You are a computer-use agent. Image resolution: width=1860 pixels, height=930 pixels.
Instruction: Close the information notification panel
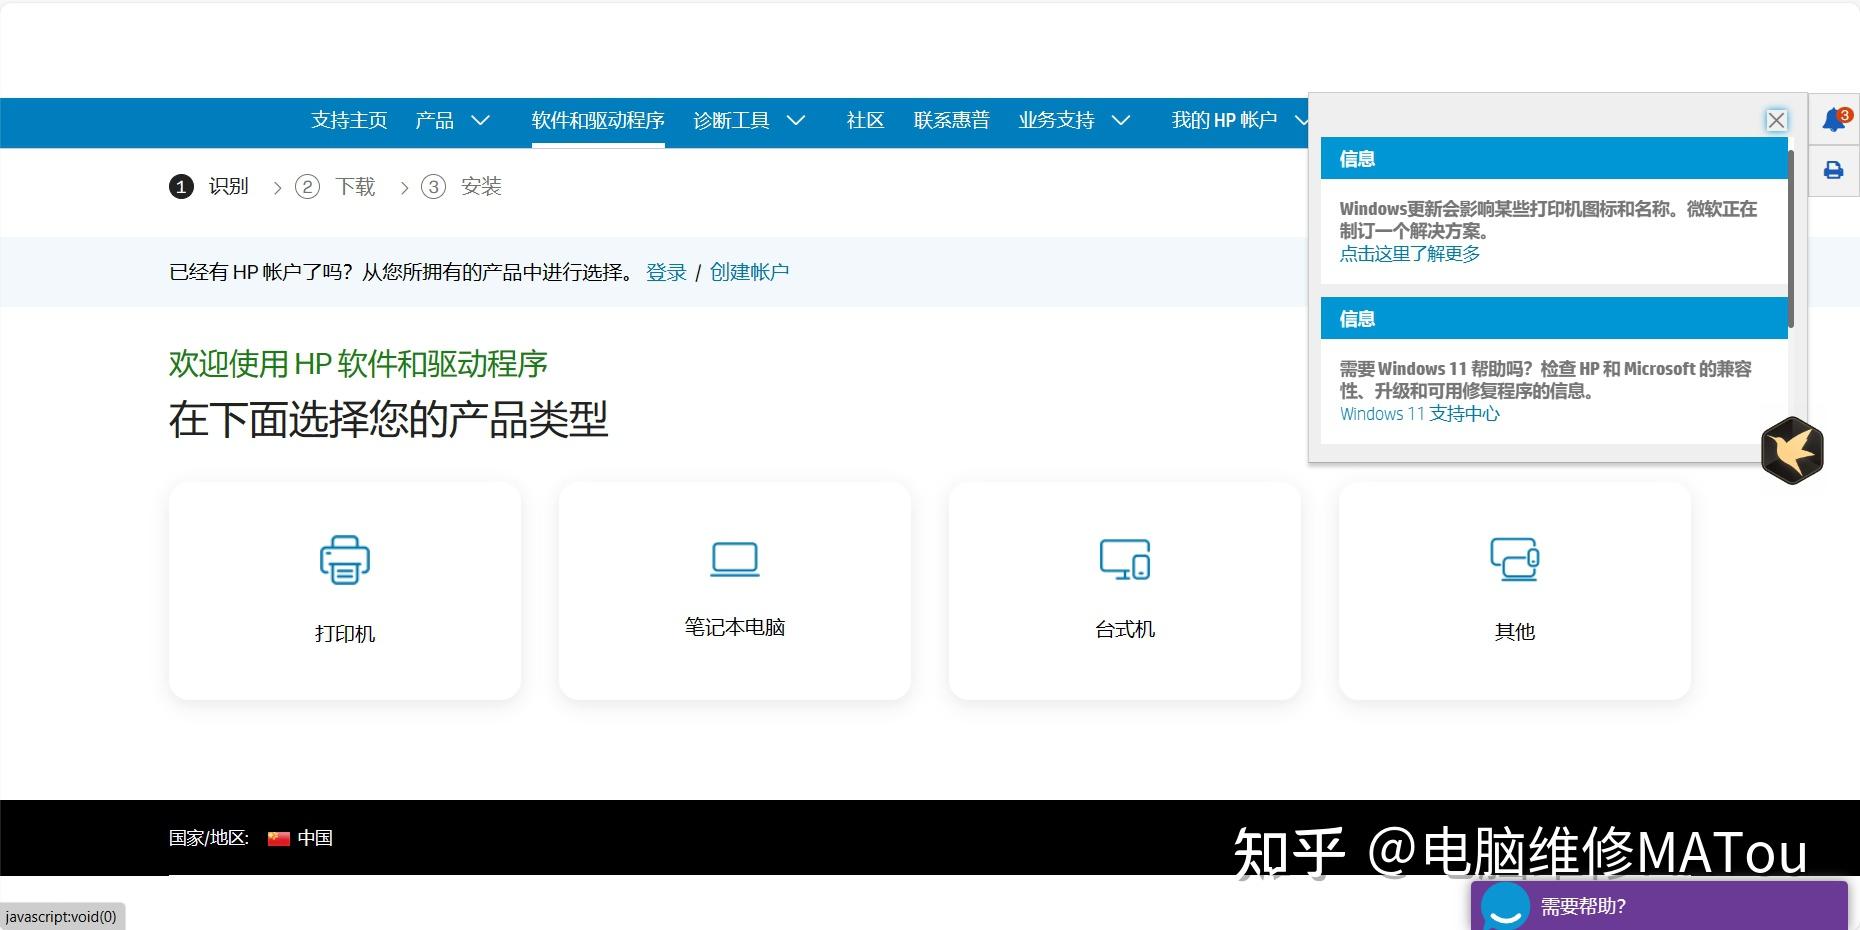tap(1776, 120)
